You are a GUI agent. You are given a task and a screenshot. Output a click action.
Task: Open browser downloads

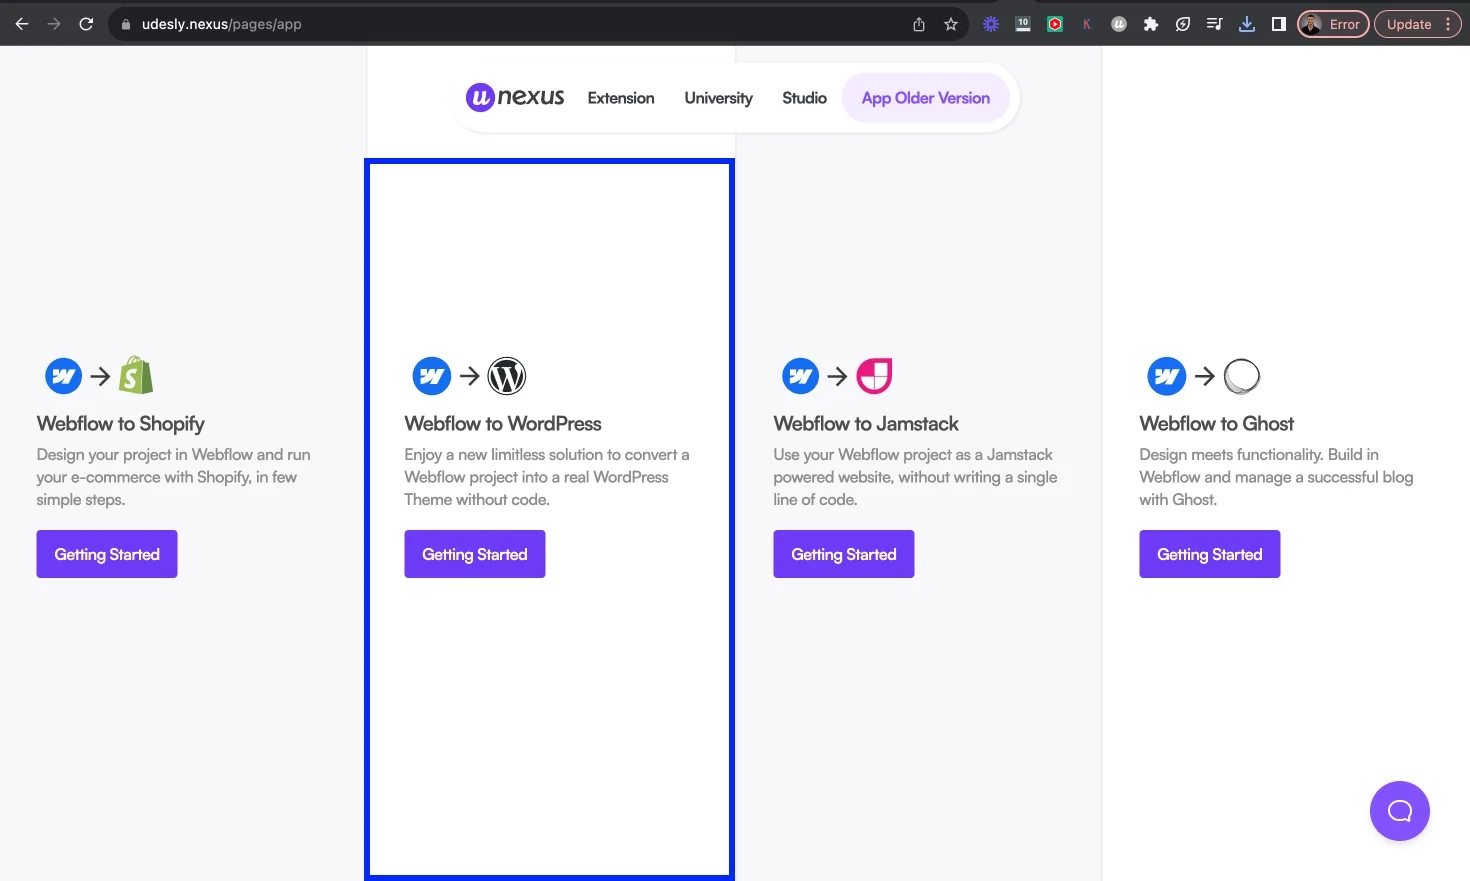click(1247, 24)
